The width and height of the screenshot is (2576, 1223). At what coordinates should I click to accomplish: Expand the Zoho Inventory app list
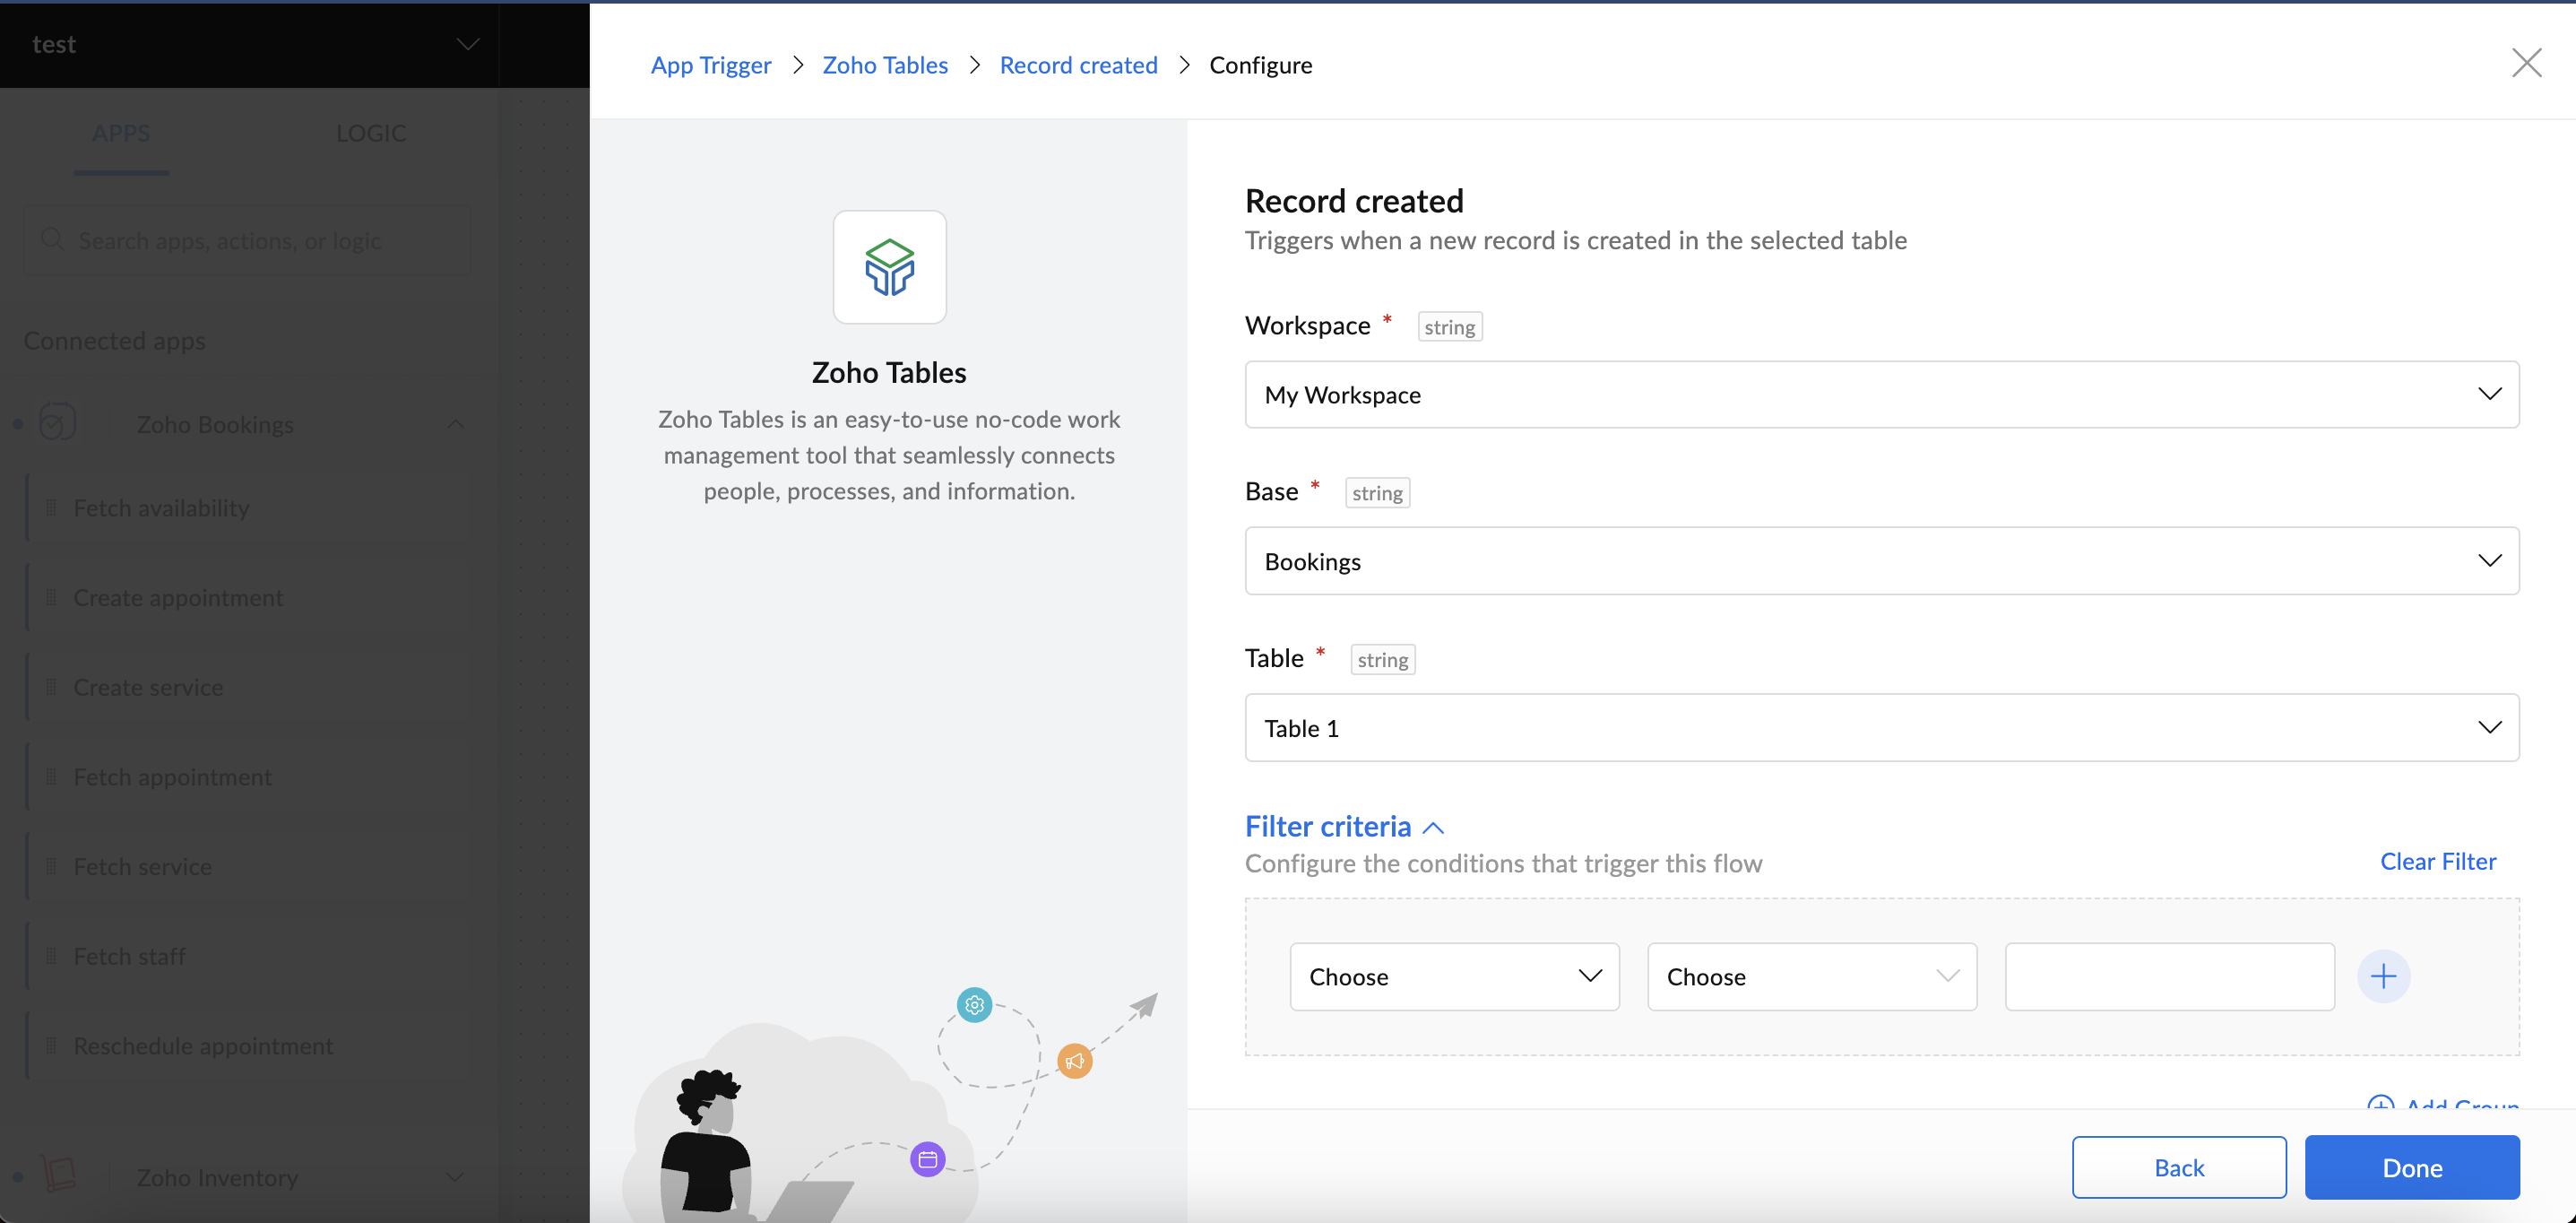click(x=455, y=1177)
